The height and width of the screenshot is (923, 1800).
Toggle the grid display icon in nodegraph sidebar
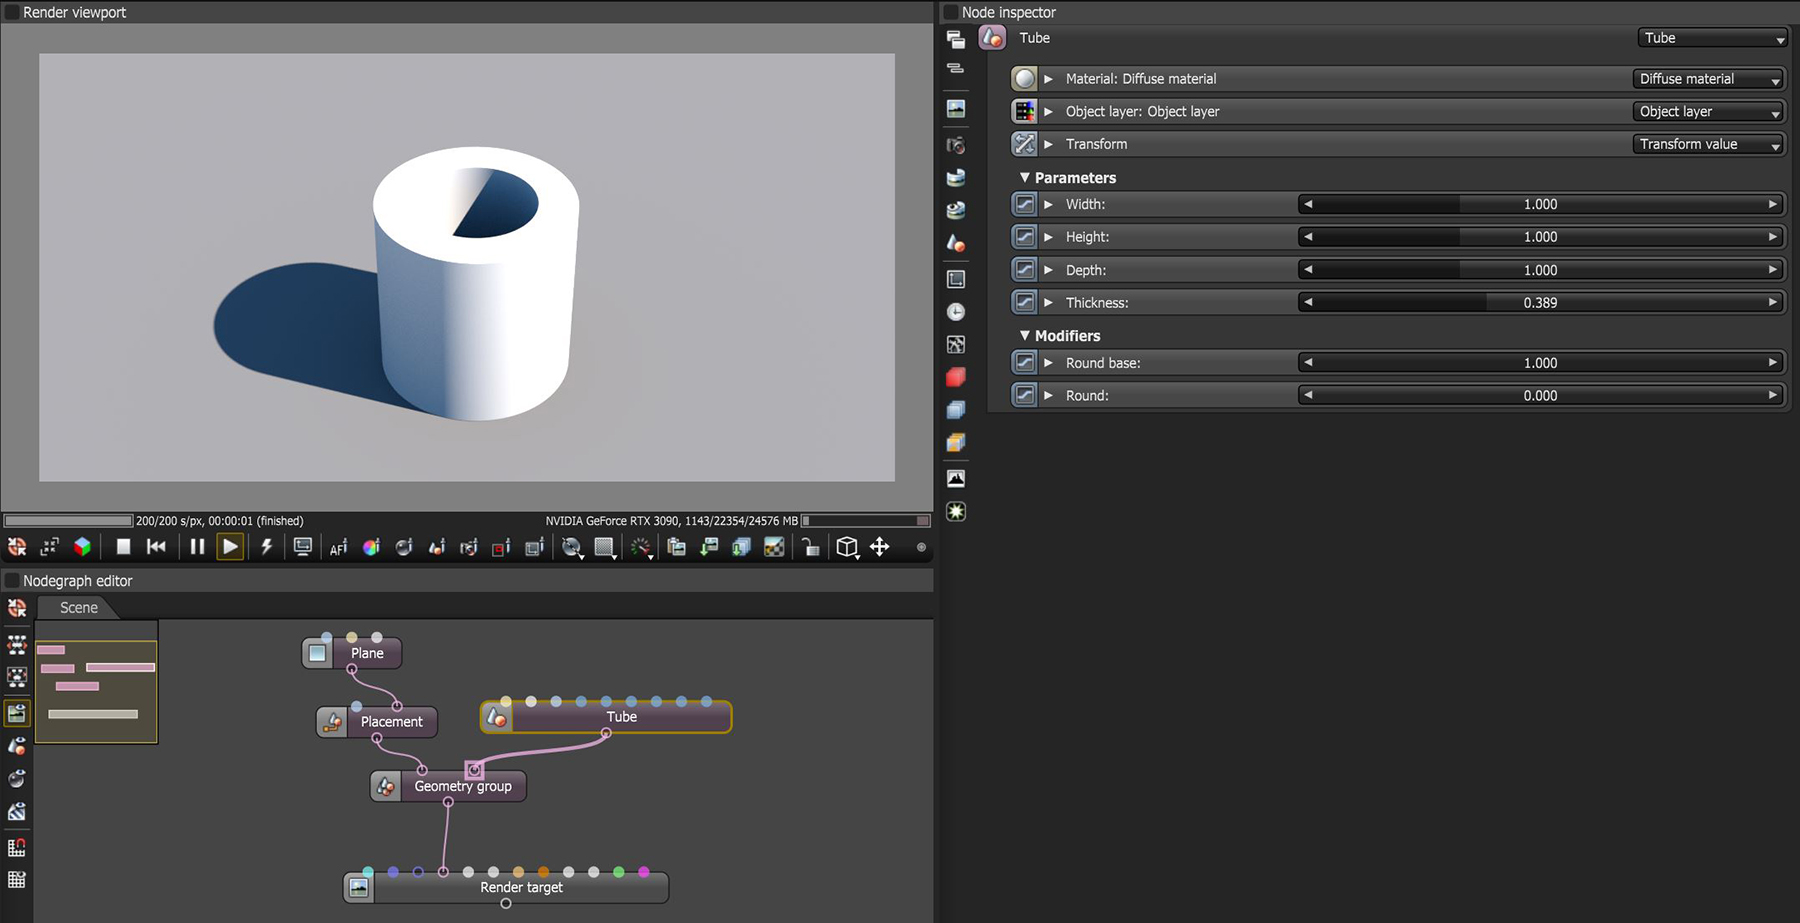[x=17, y=880]
